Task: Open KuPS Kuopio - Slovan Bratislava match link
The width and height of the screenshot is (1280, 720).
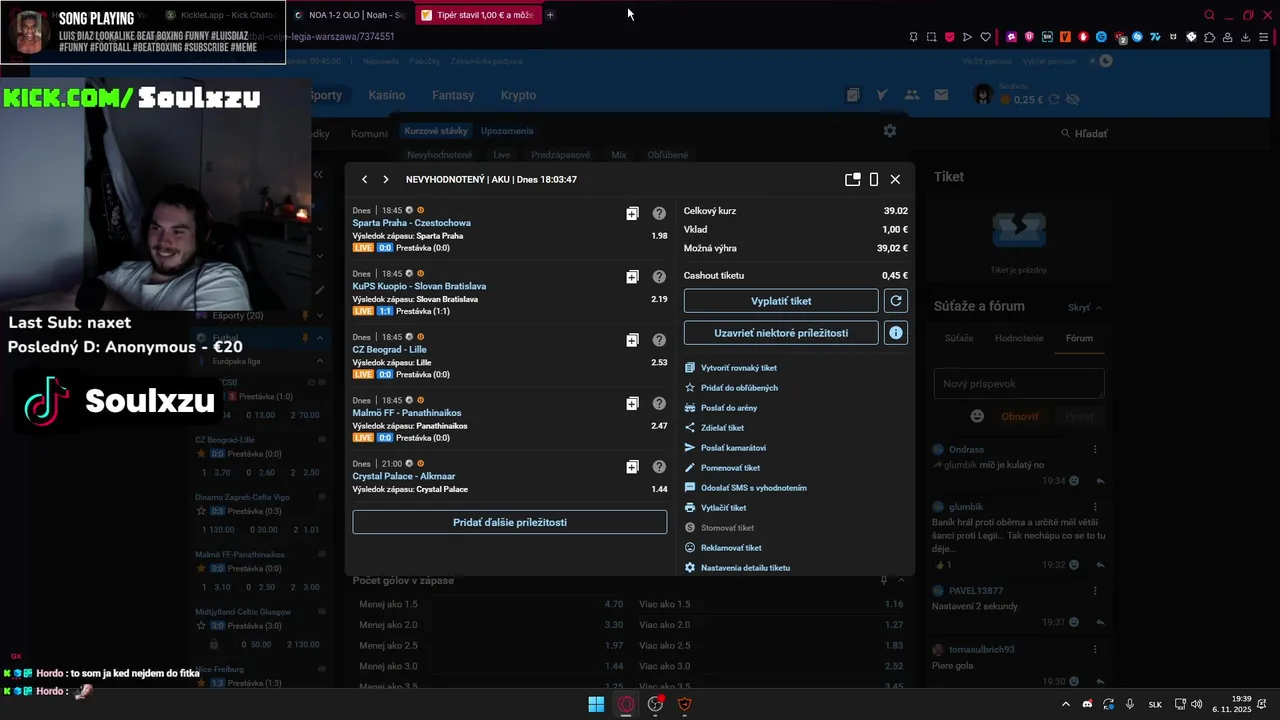Action: pyautogui.click(x=419, y=286)
